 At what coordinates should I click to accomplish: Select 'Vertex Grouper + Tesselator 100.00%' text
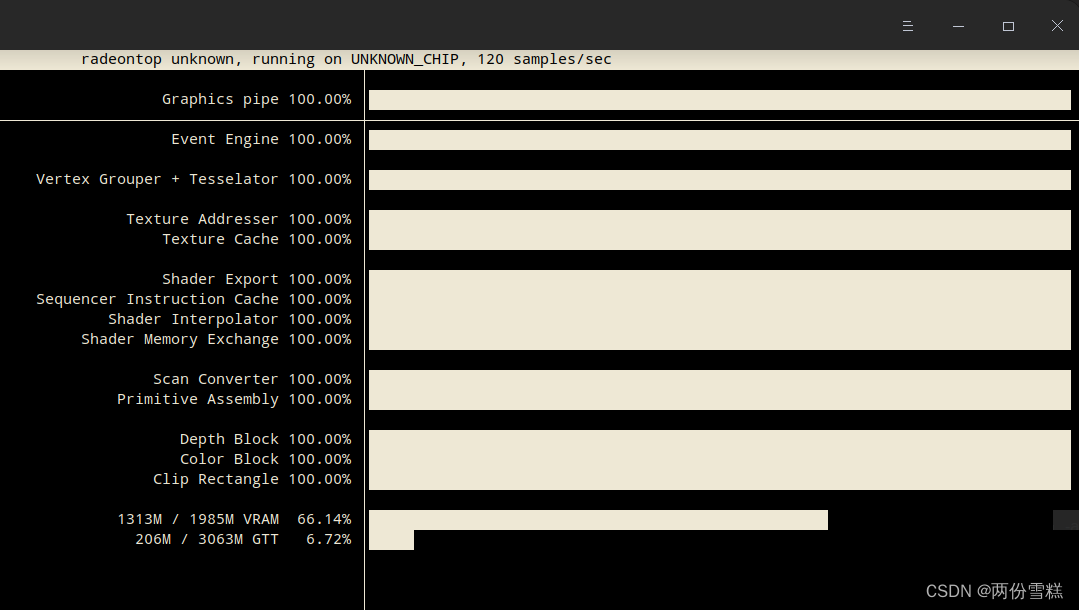193,179
